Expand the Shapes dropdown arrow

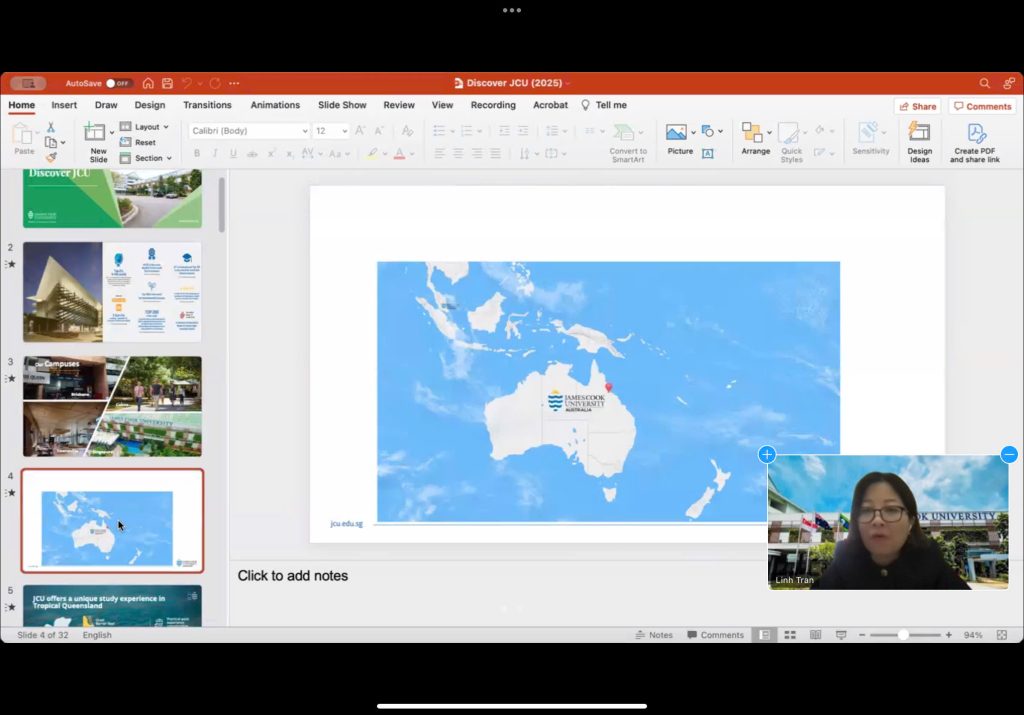point(720,131)
